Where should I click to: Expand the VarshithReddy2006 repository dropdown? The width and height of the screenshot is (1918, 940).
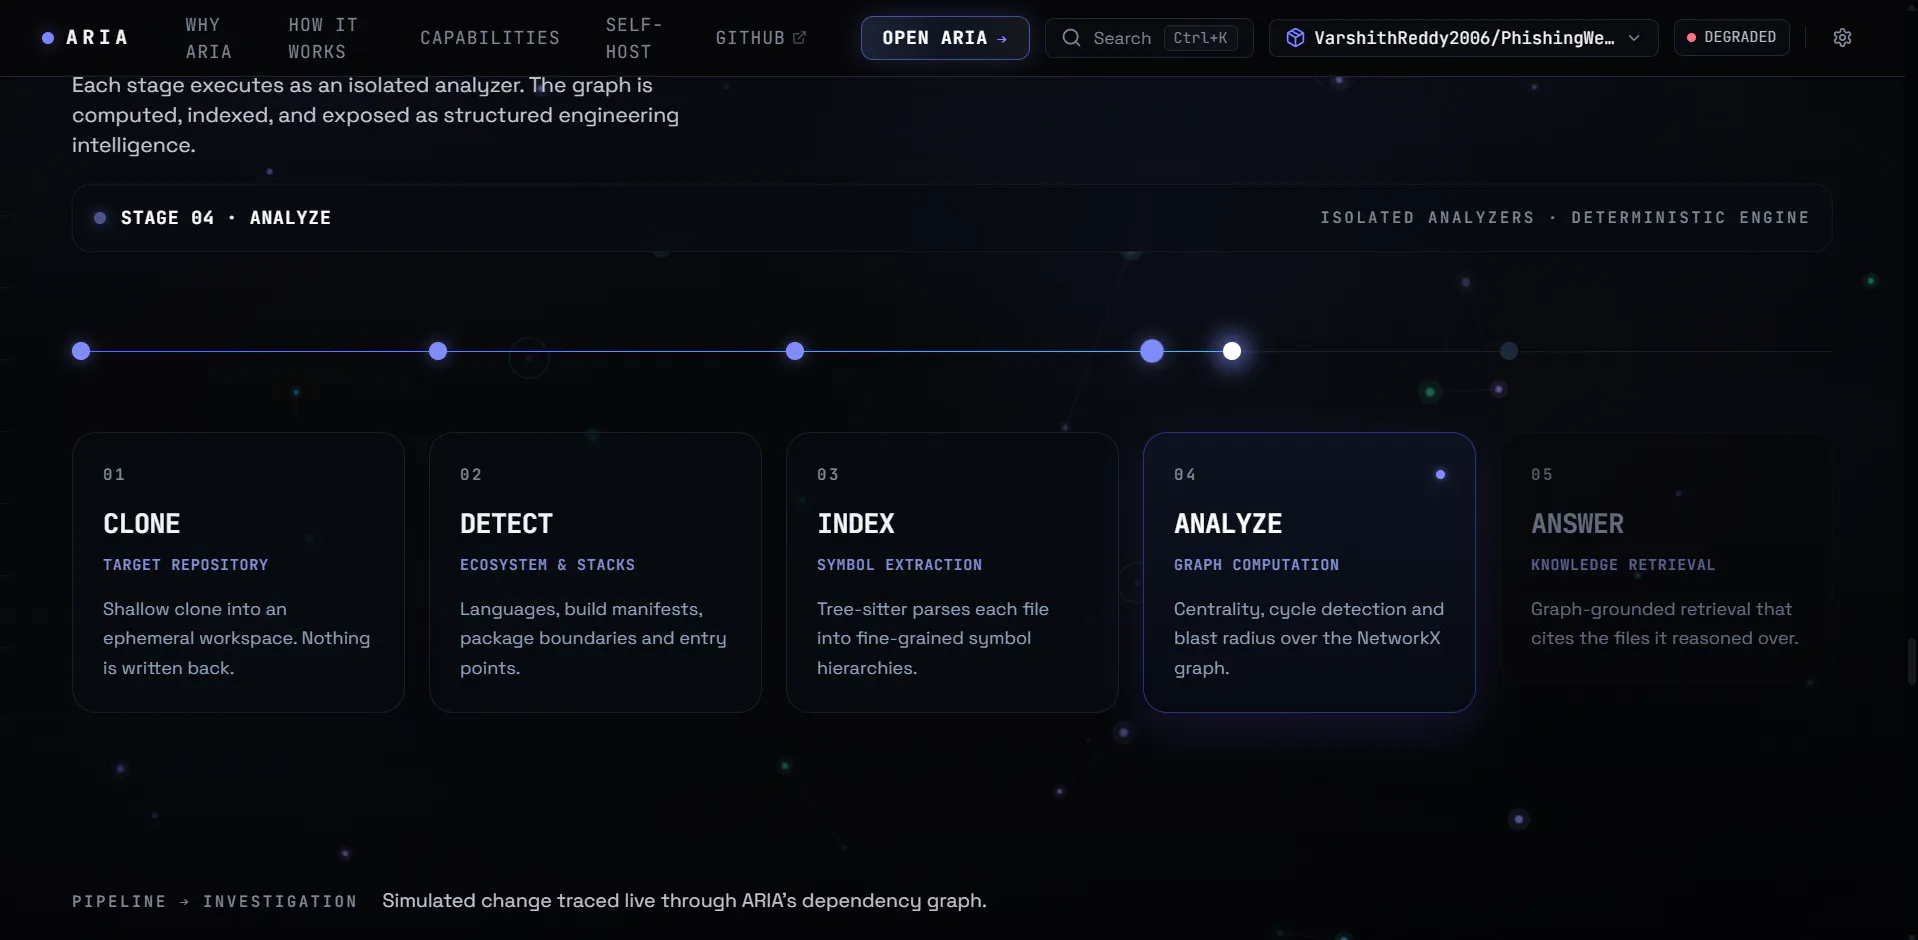click(1463, 38)
